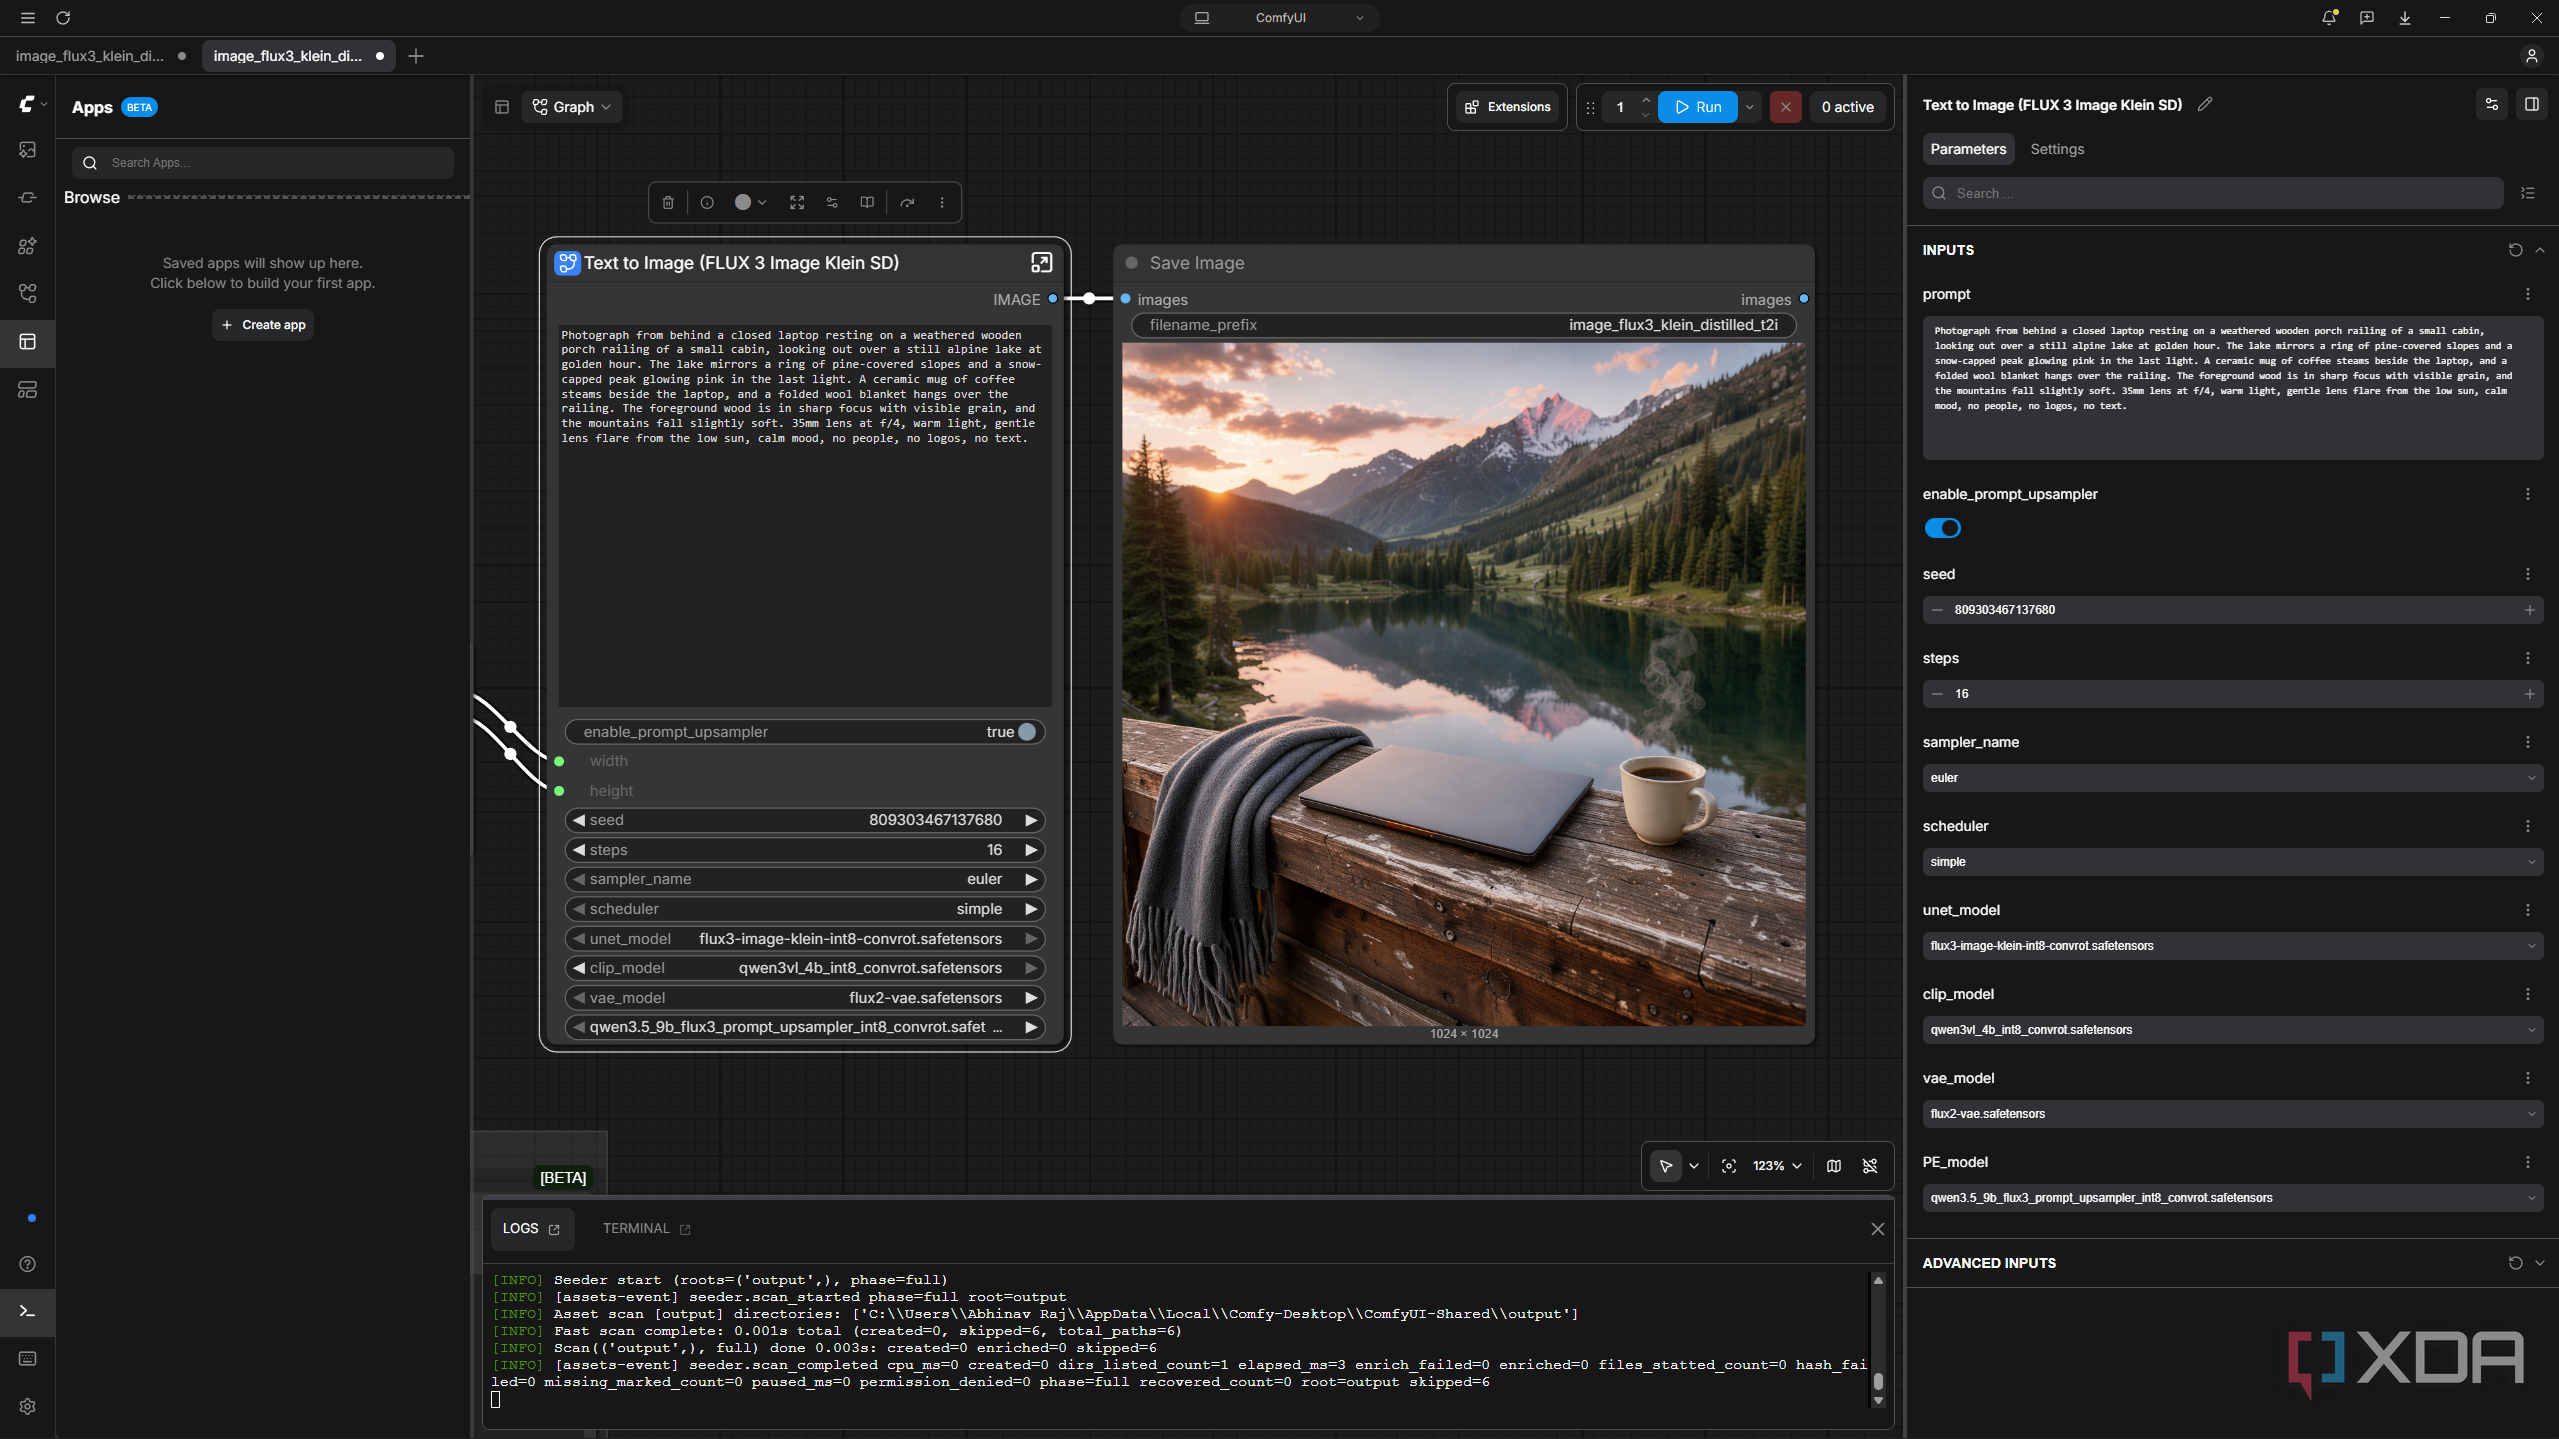Click the expand-frame icon in selection toolbar
2559x1439 pixels.
(x=797, y=202)
